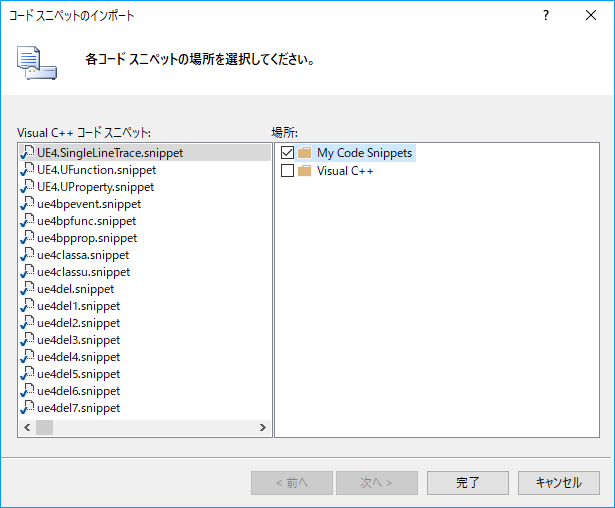The height and width of the screenshot is (508, 615).
Task: Uncheck the My Code Snippets checkbox
Action: (287, 152)
